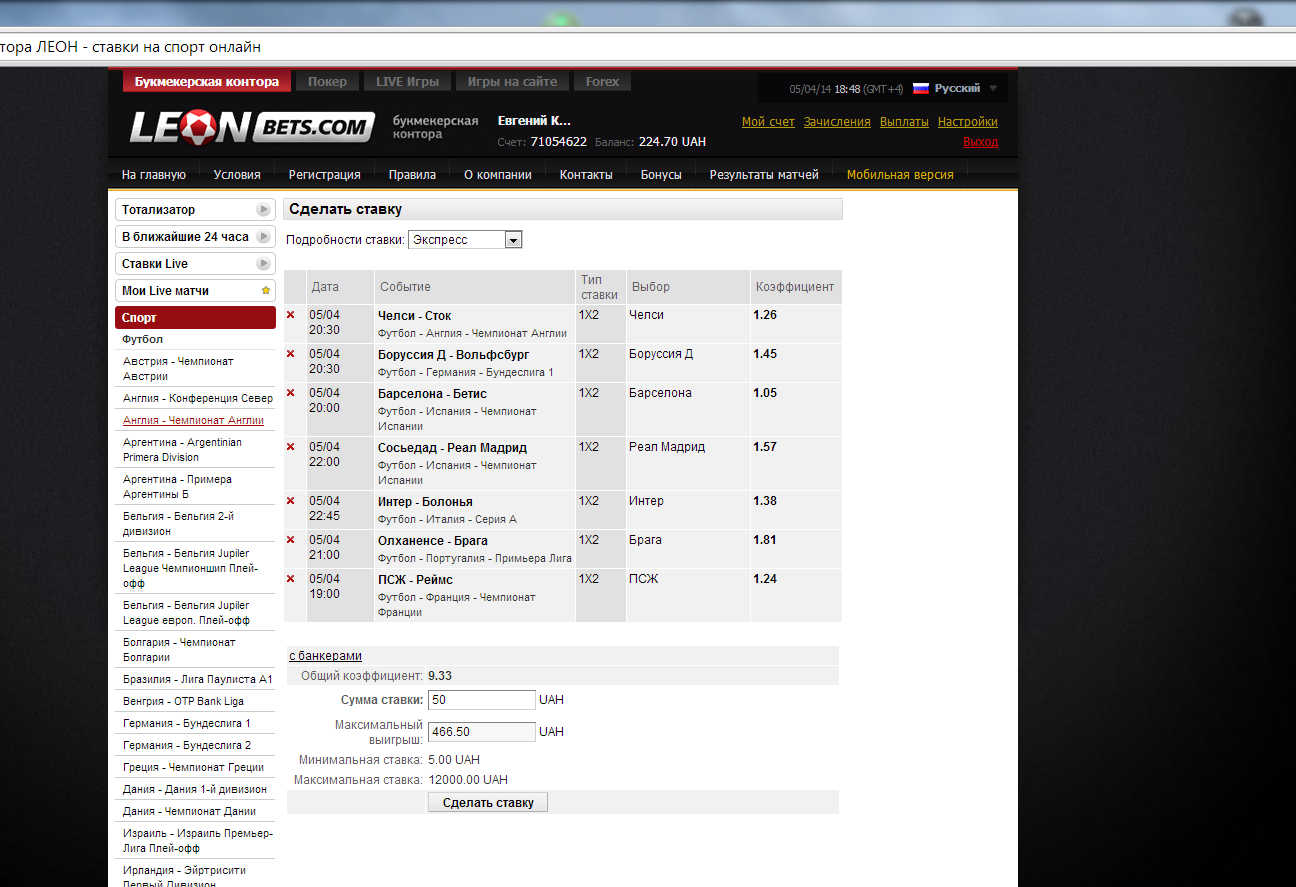The height and width of the screenshot is (887, 1296).
Task: Open the Экспресс bet type dropdown
Action: (465, 240)
